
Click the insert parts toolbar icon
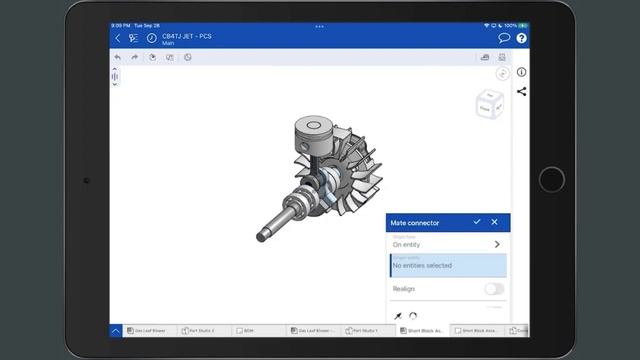[170, 58]
